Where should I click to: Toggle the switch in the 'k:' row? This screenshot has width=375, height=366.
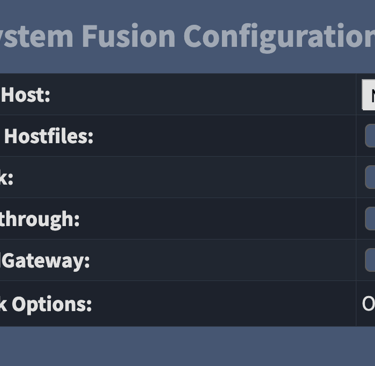pos(370,177)
